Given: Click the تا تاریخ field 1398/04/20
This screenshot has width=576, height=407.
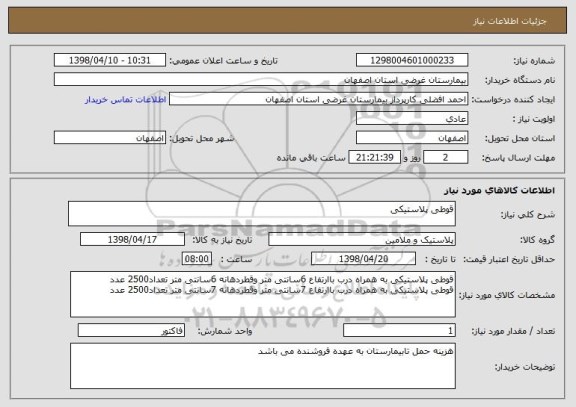Looking at the screenshot, I should click(x=363, y=259).
